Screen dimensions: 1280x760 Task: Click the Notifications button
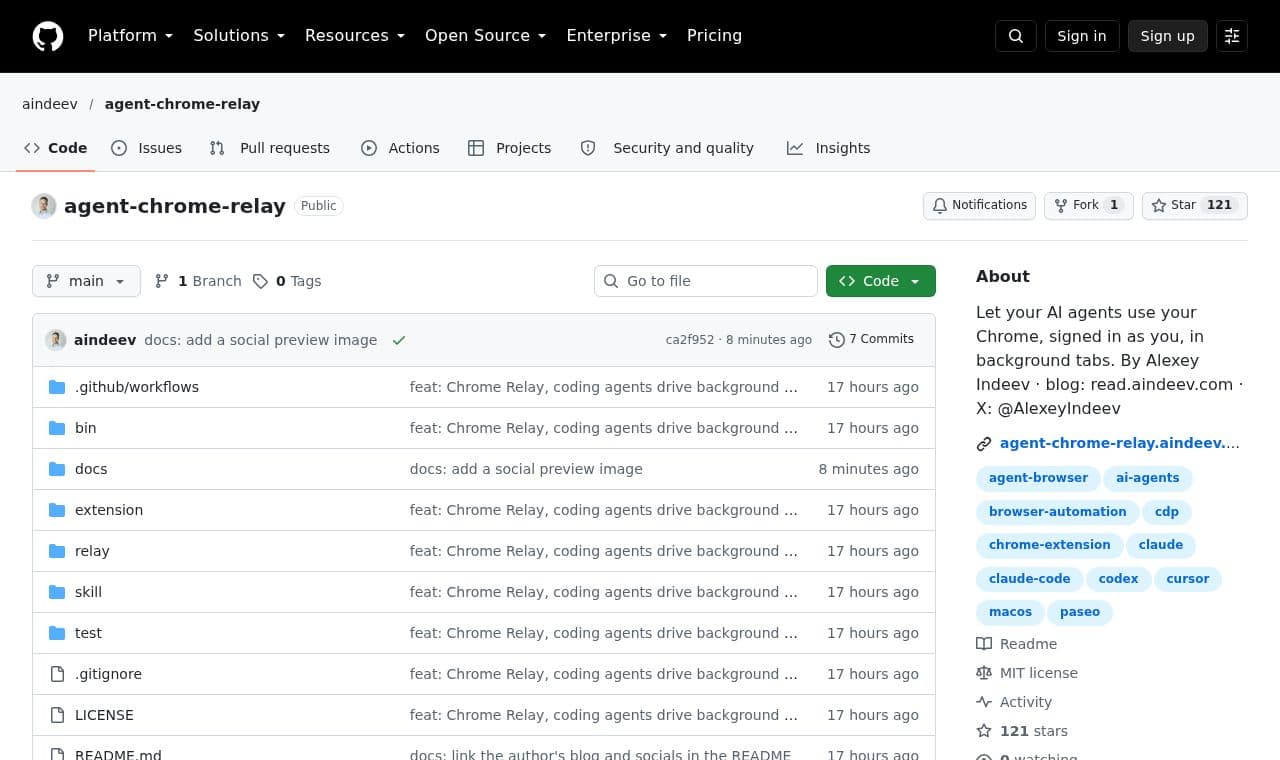pyautogui.click(x=979, y=205)
